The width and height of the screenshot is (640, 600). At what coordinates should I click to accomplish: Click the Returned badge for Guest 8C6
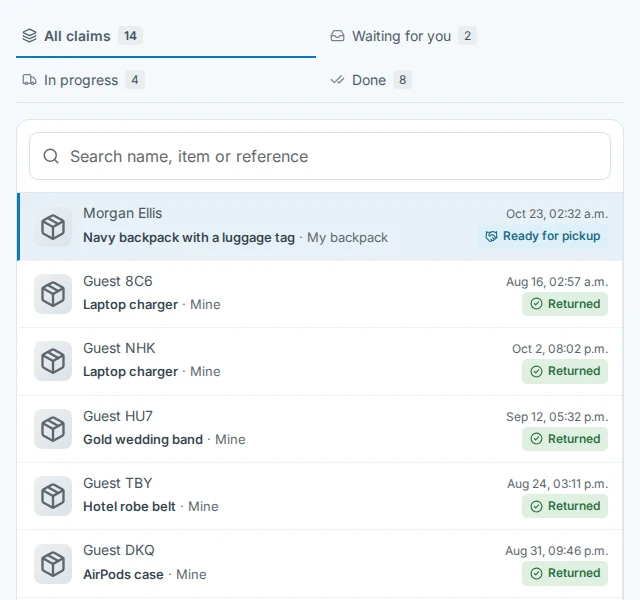pyautogui.click(x=565, y=304)
